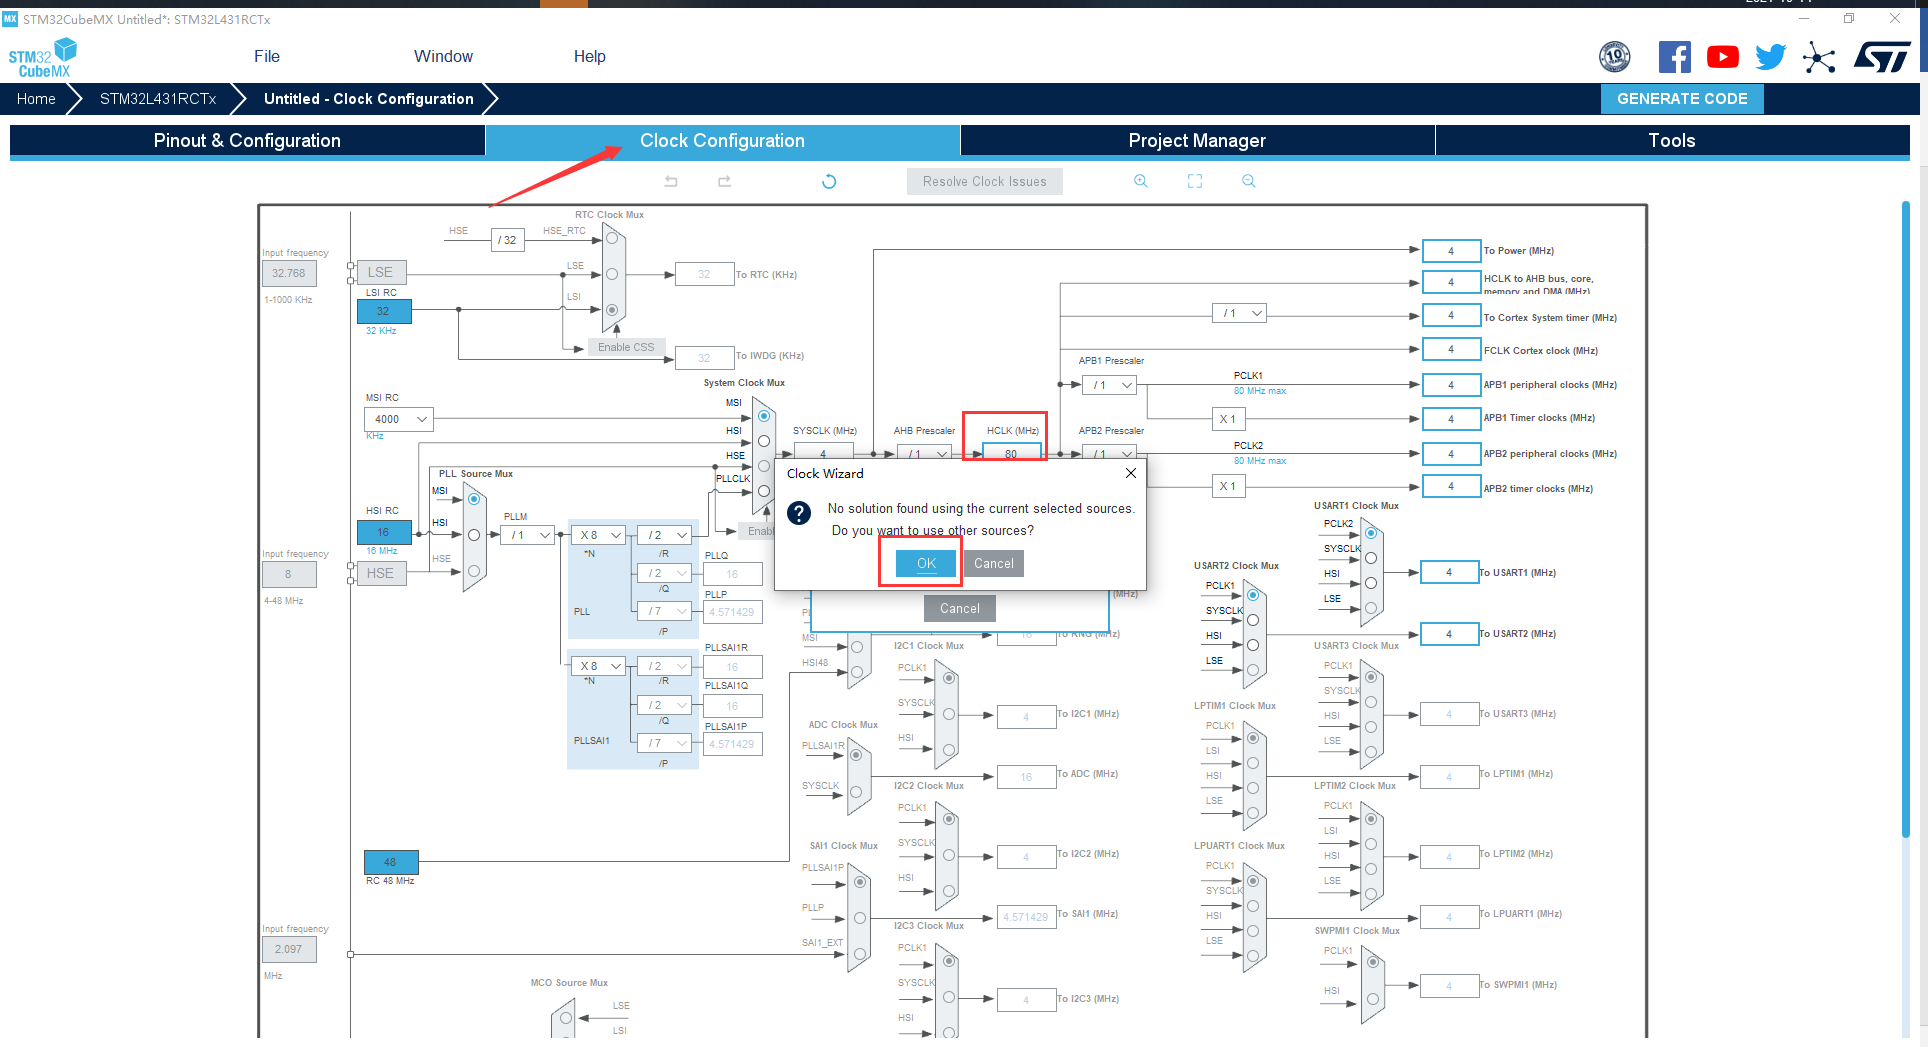Open the YouTube icon link
Screen dimensions: 1928x1048
point(1722,57)
